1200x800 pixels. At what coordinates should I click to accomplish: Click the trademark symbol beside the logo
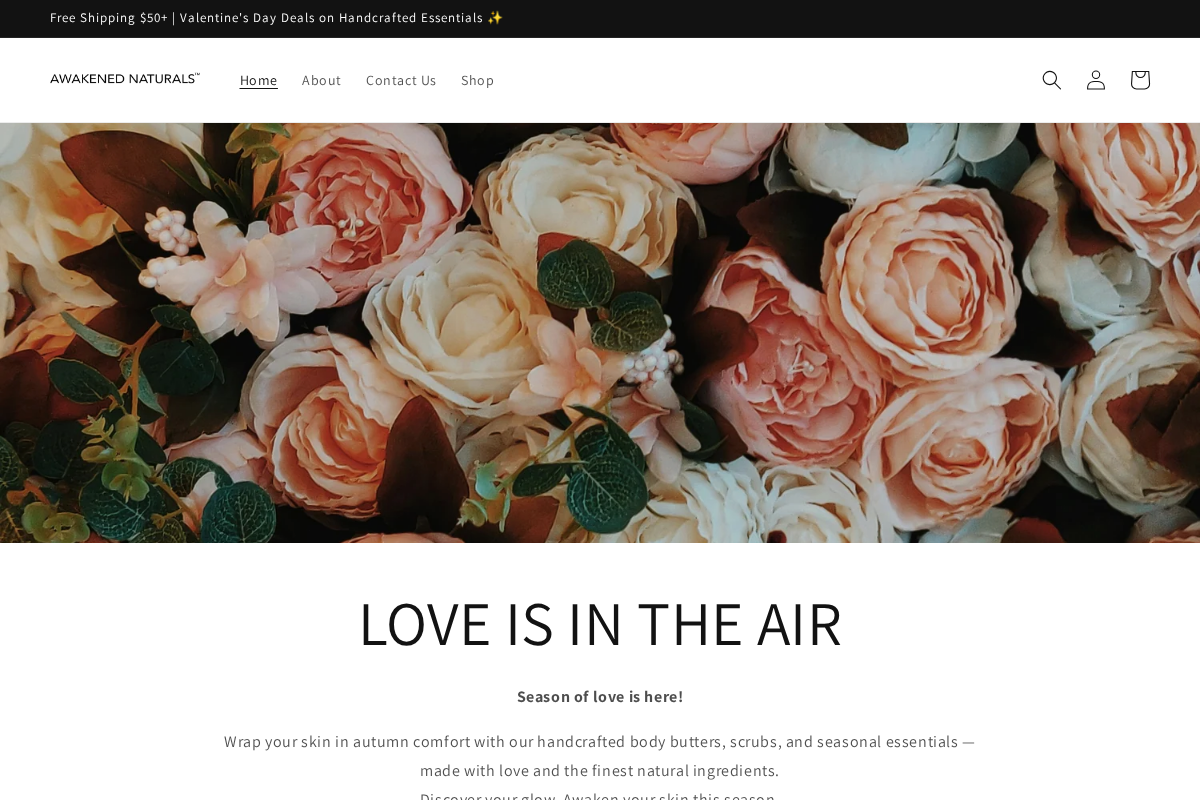197,72
